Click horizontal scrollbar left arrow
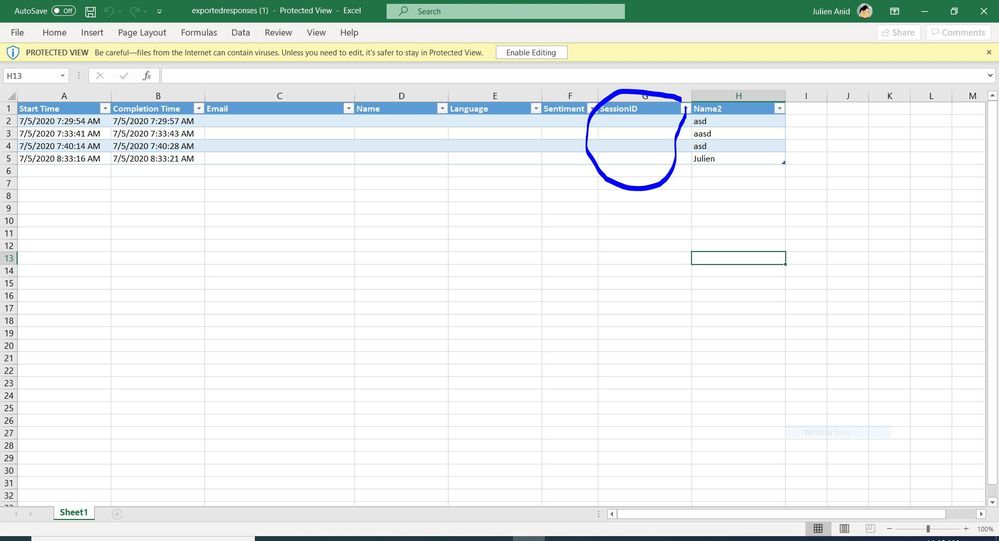 click(612, 514)
